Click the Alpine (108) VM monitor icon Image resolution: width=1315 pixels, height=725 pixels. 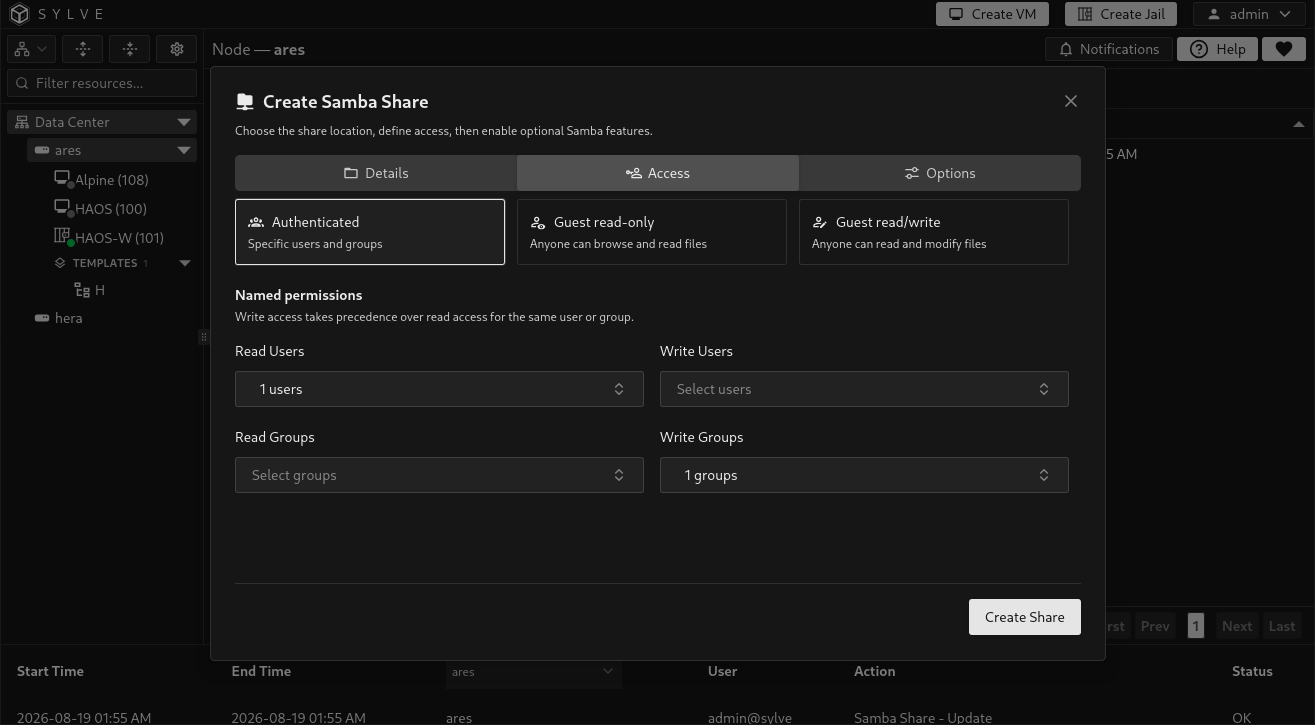(x=62, y=179)
